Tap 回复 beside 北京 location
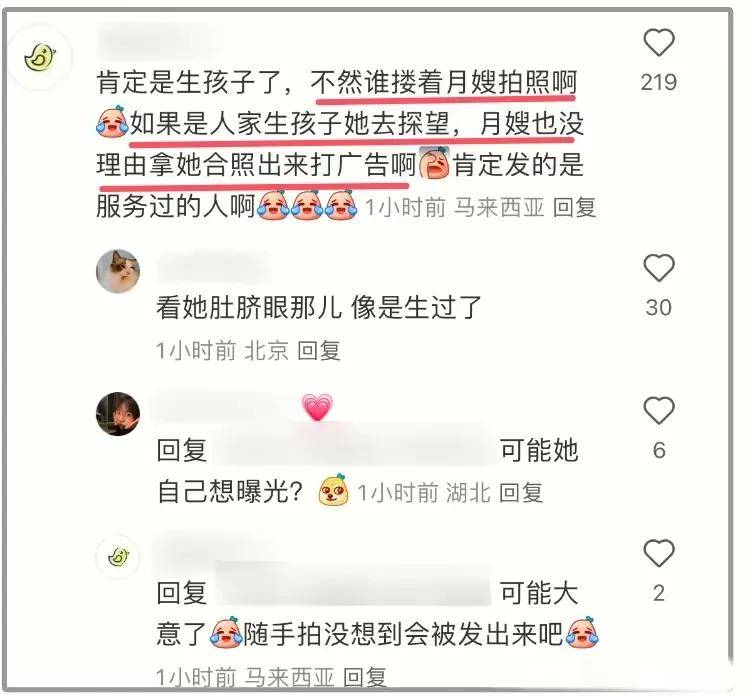The height and width of the screenshot is (696, 748). tap(319, 351)
